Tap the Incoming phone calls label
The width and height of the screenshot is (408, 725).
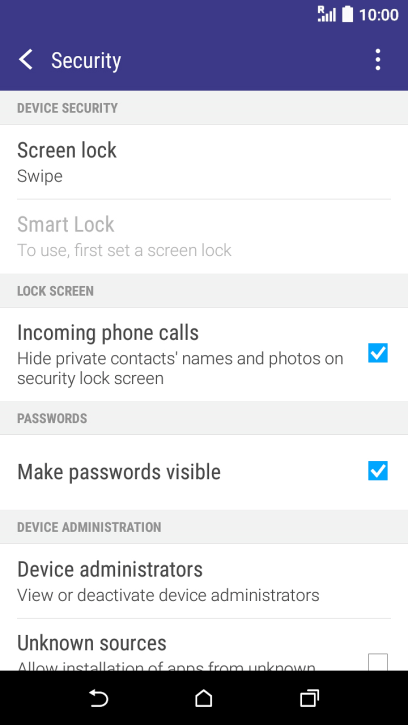pos(108,333)
